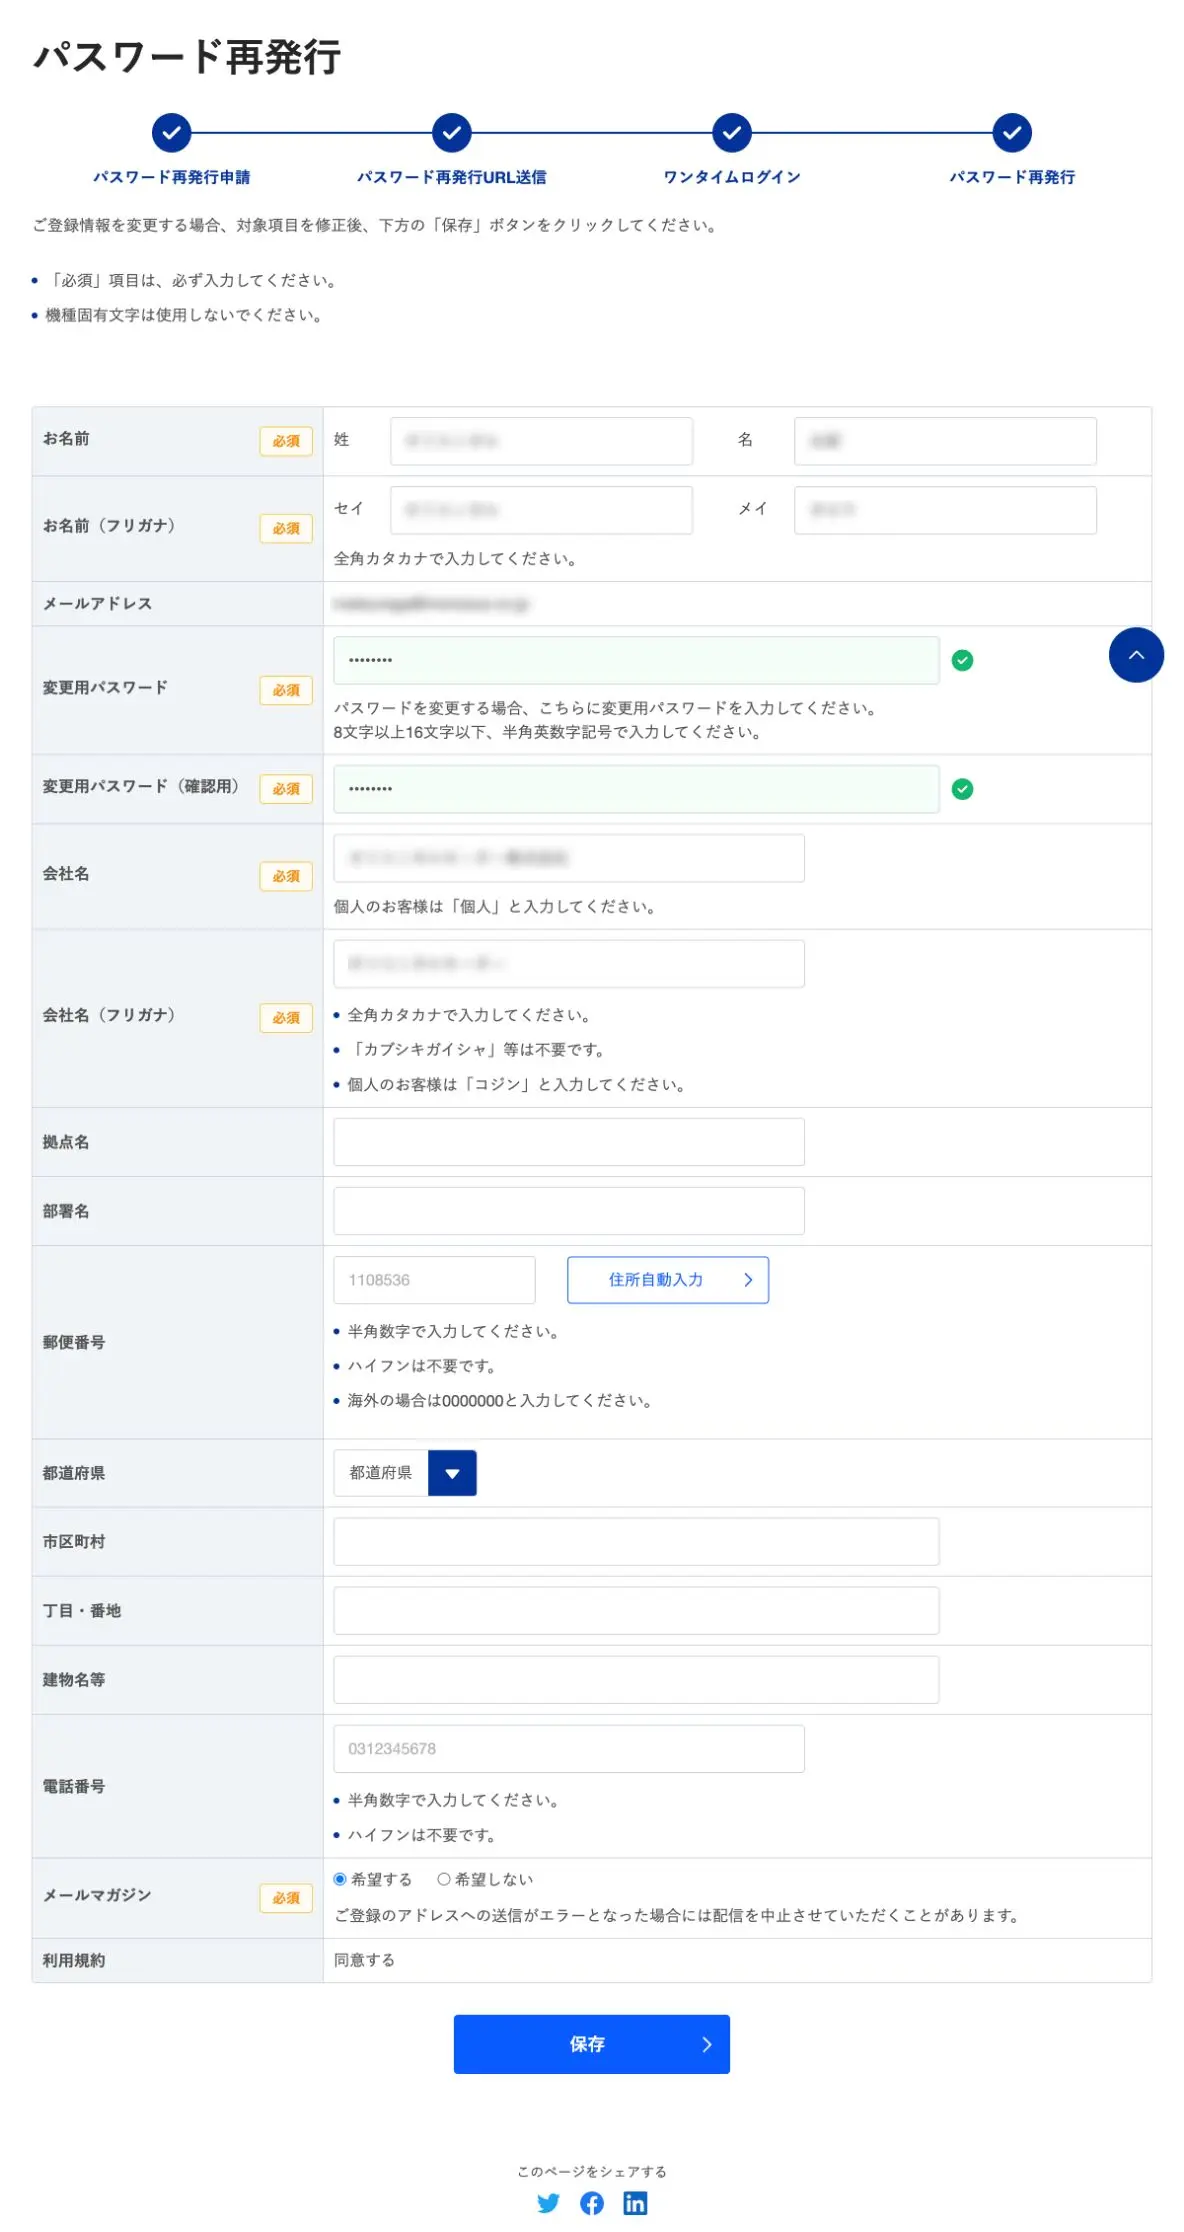Share the page via Twitter icon
Image resolution: width=1184 pixels, height=2232 pixels.
(548, 2203)
